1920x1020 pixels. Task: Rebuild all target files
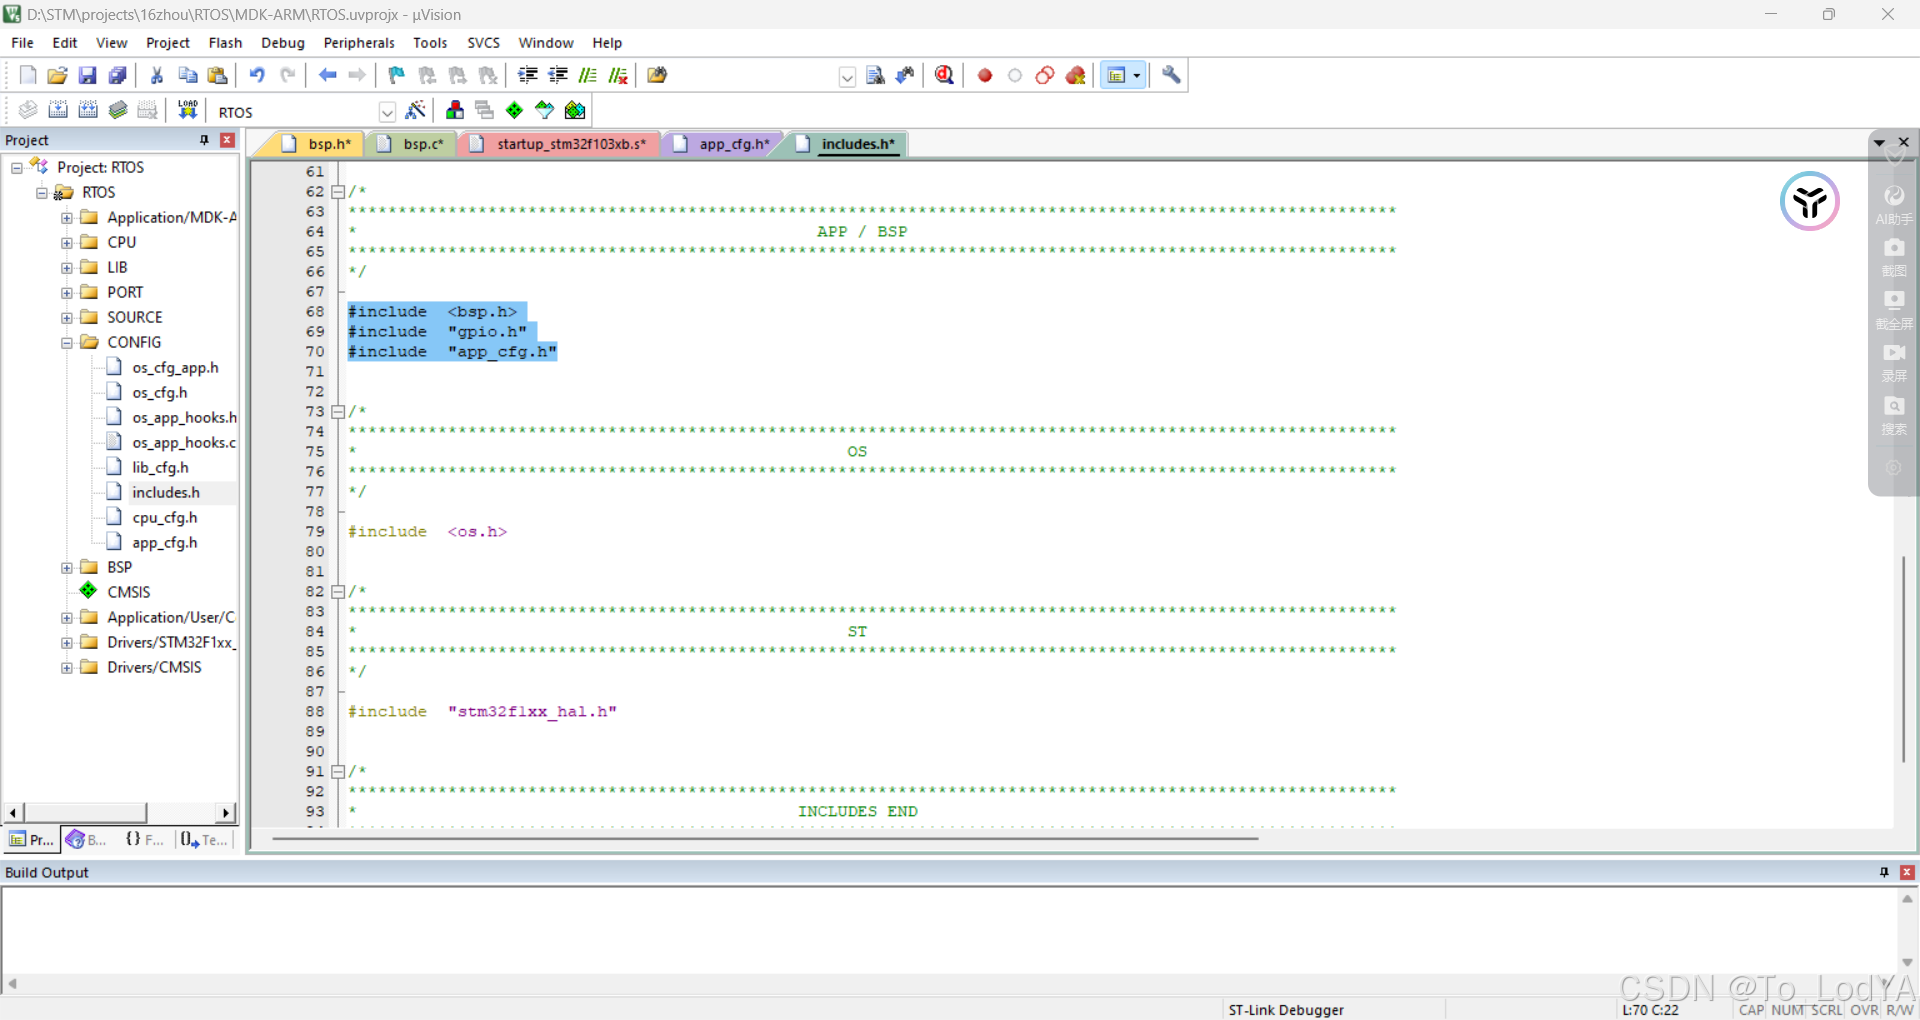[88, 110]
